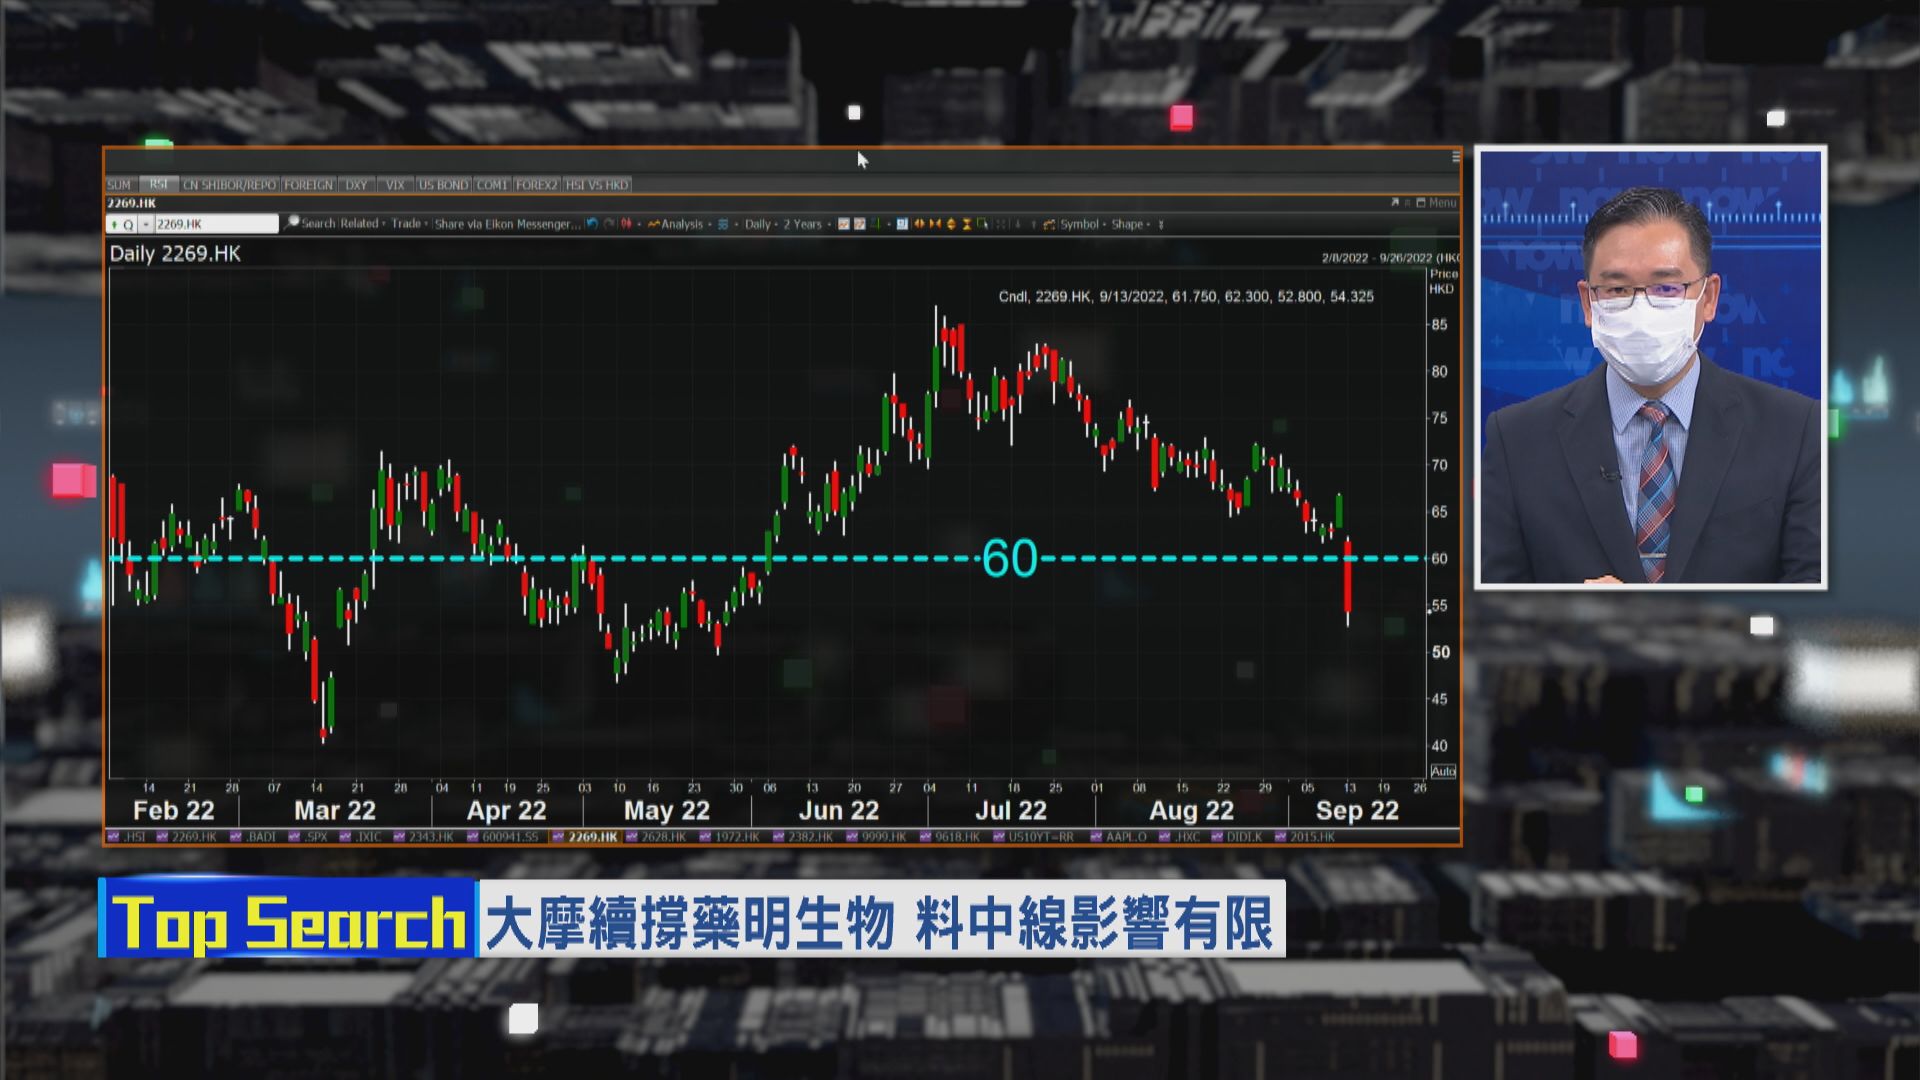
Task: Click the 2269.HK symbol input field
Action: pyautogui.click(x=210, y=224)
